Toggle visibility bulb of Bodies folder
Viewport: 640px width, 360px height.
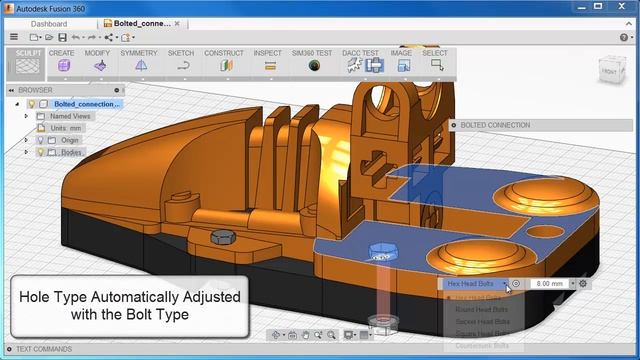point(40,152)
